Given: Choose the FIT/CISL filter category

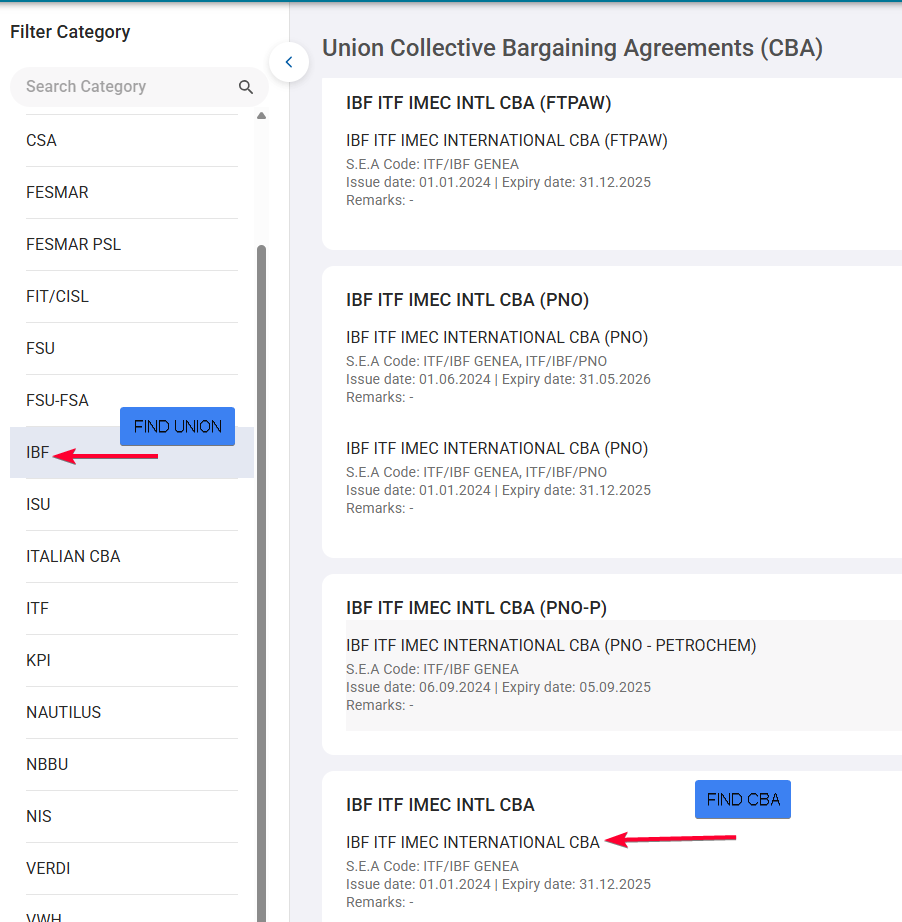Looking at the screenshot, I should click(132, 296).
